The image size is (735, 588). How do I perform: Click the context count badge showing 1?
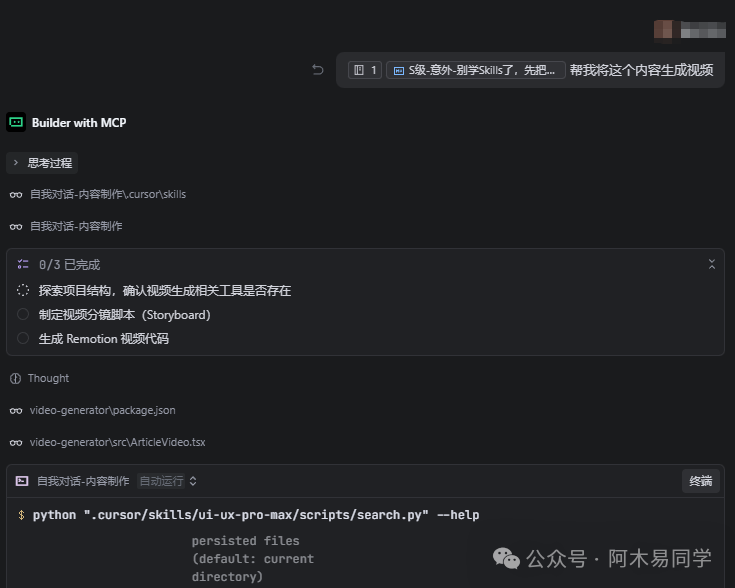click(x=365, y=70)
